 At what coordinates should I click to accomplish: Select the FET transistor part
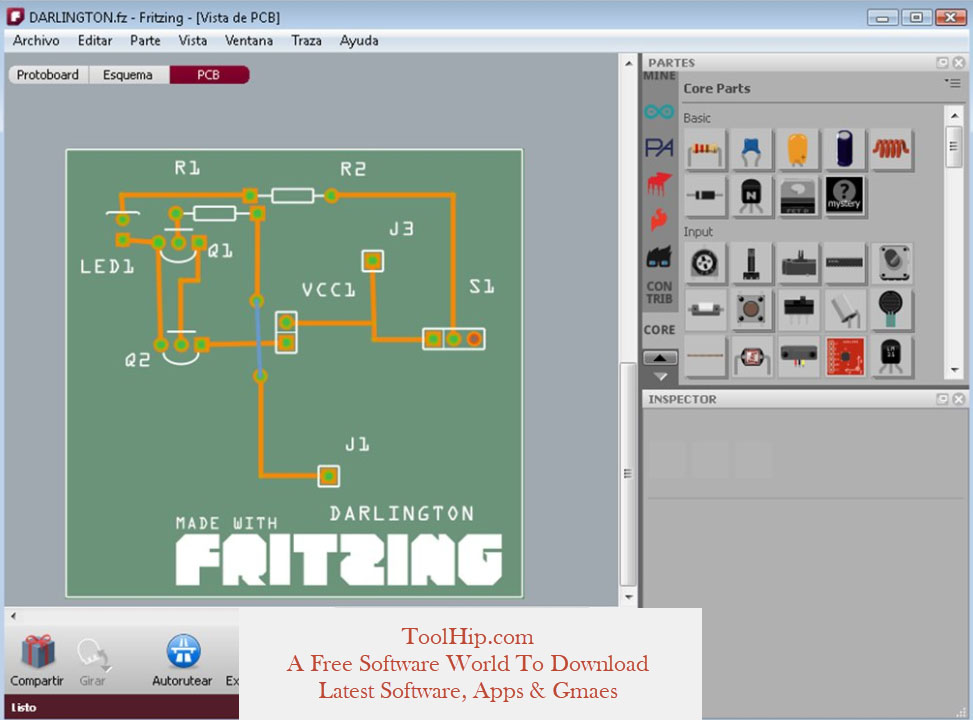click(x=798, y=196)
